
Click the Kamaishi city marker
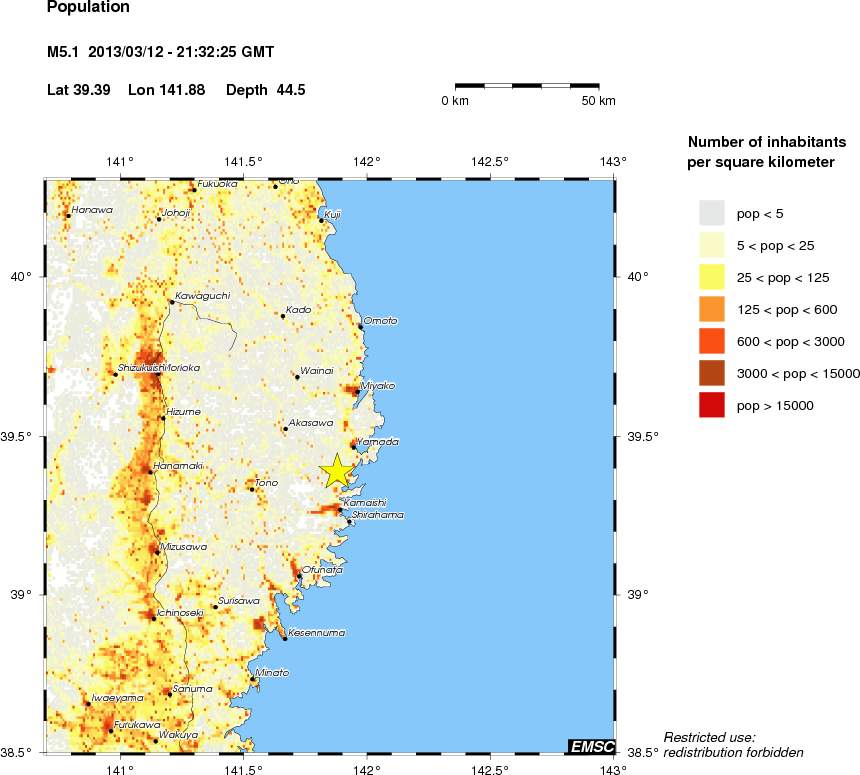pyautogui.click(x=339, y=509)
